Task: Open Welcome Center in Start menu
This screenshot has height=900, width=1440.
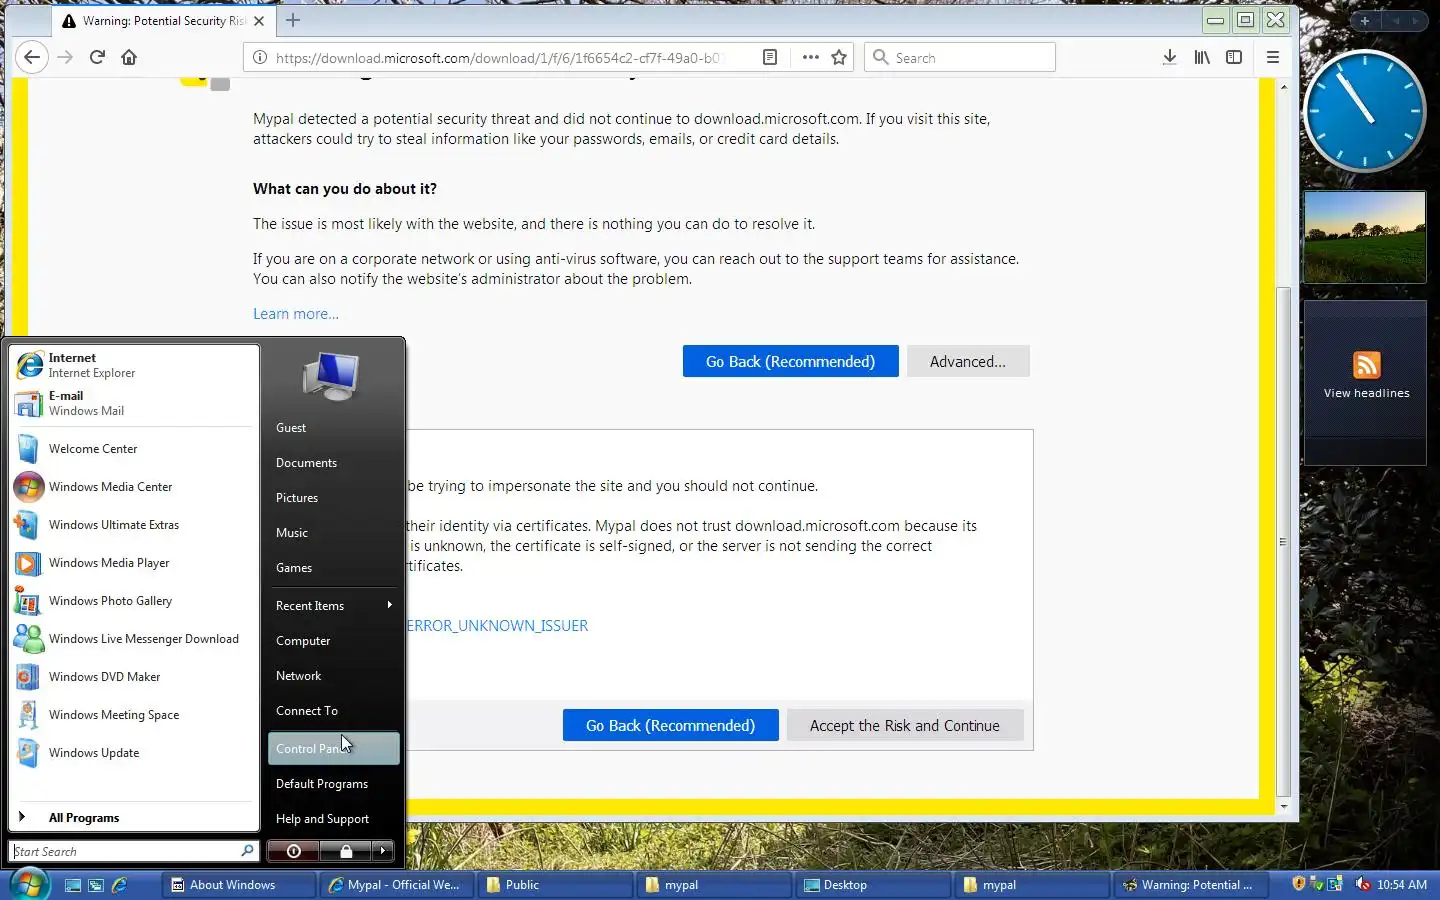Action: point(134,449)
